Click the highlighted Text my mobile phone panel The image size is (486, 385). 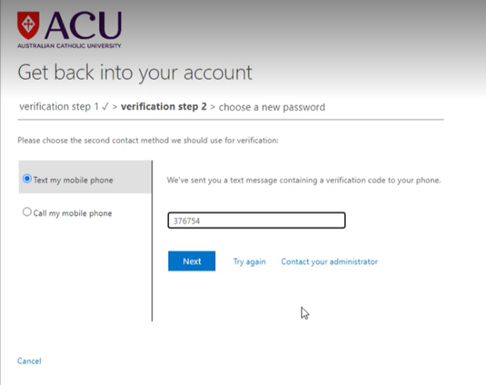[85, 177]
